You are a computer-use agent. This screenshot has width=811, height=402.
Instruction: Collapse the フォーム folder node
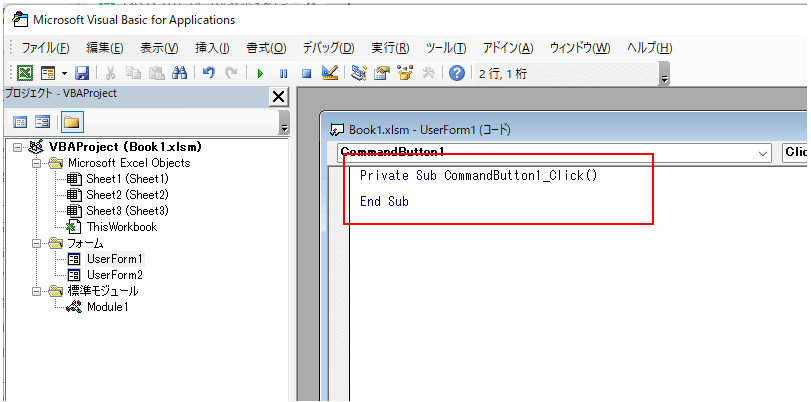36,243
